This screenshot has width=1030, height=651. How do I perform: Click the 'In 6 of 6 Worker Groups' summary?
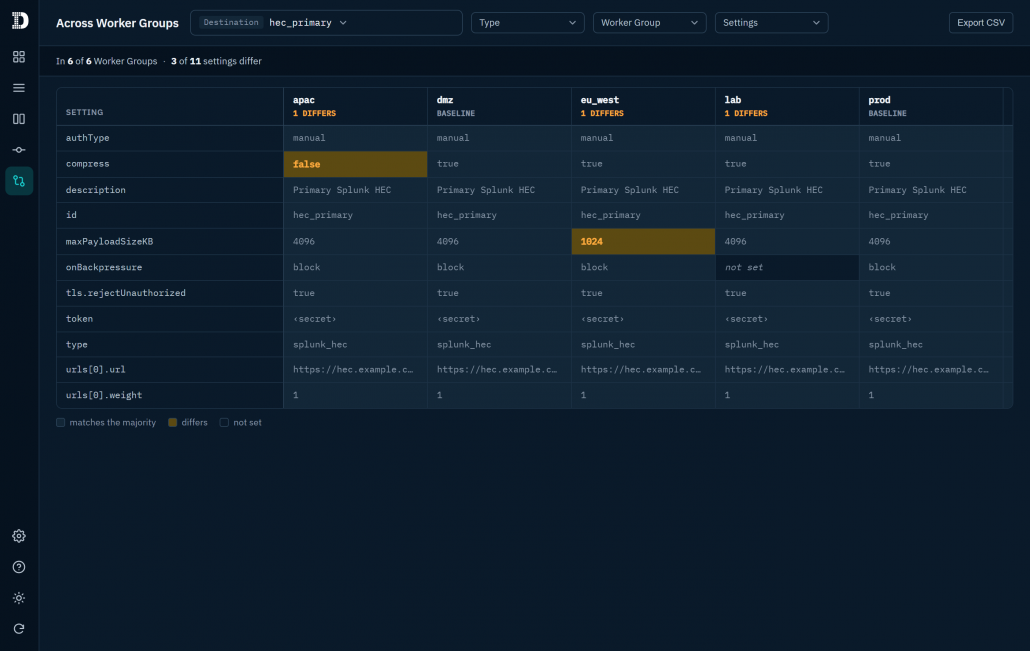pos(106,61)
